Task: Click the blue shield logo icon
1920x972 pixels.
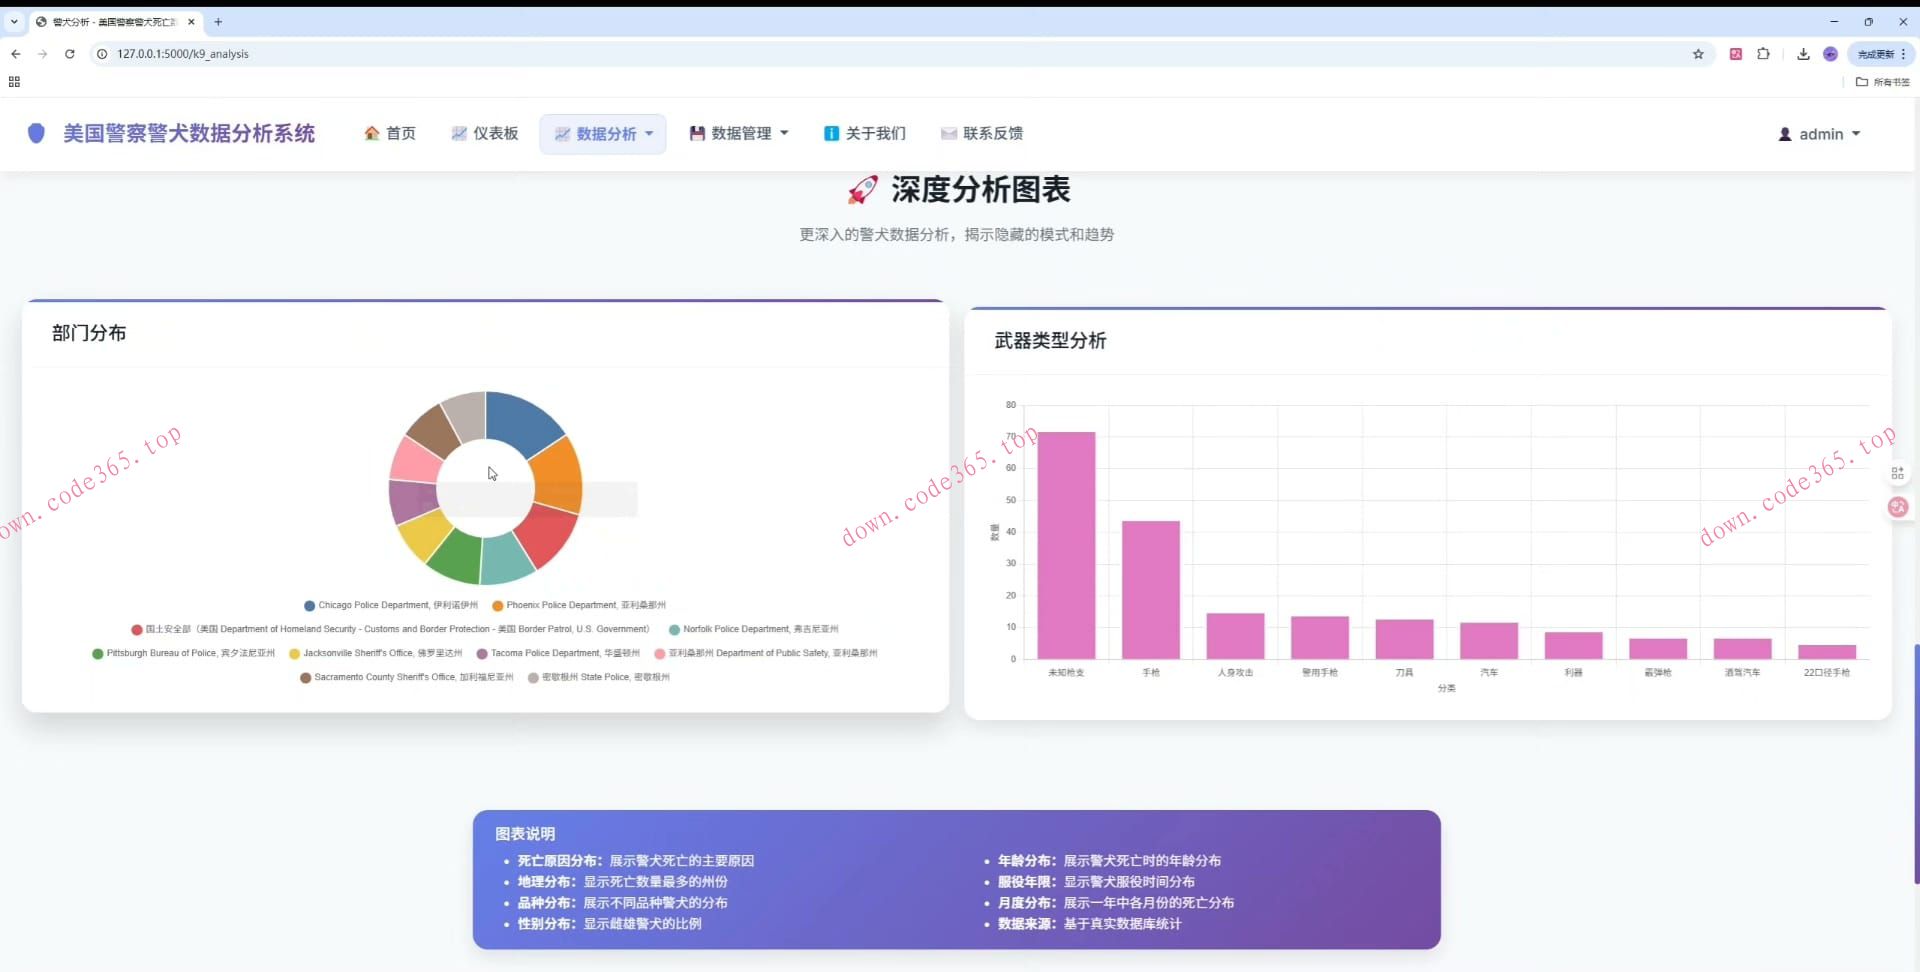Action: 36,133
